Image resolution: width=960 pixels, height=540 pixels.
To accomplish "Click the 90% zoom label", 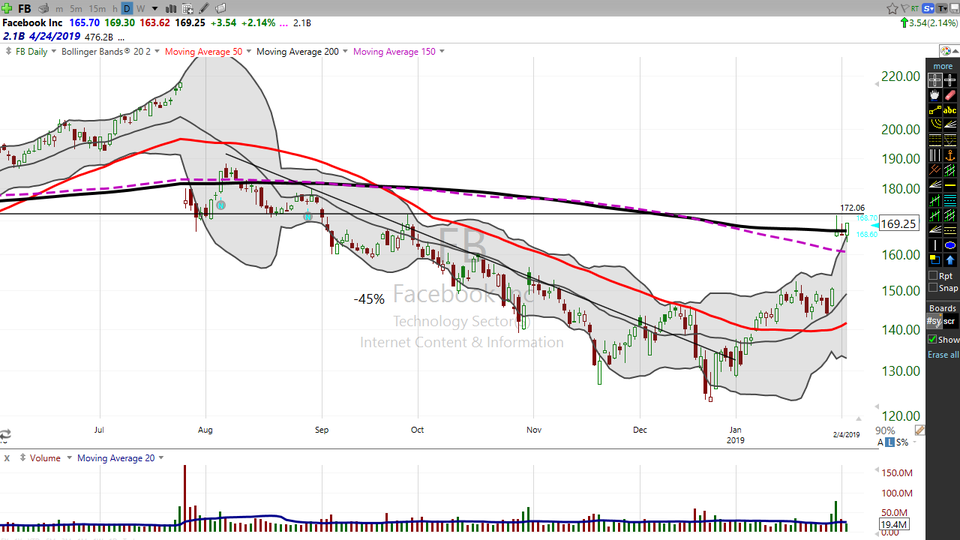I will 885,430.
